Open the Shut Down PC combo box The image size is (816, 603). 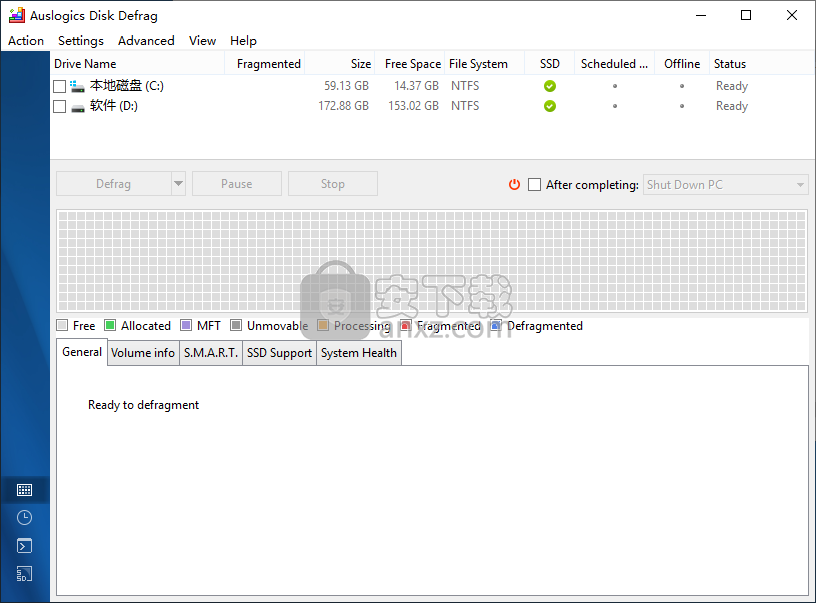725,185
